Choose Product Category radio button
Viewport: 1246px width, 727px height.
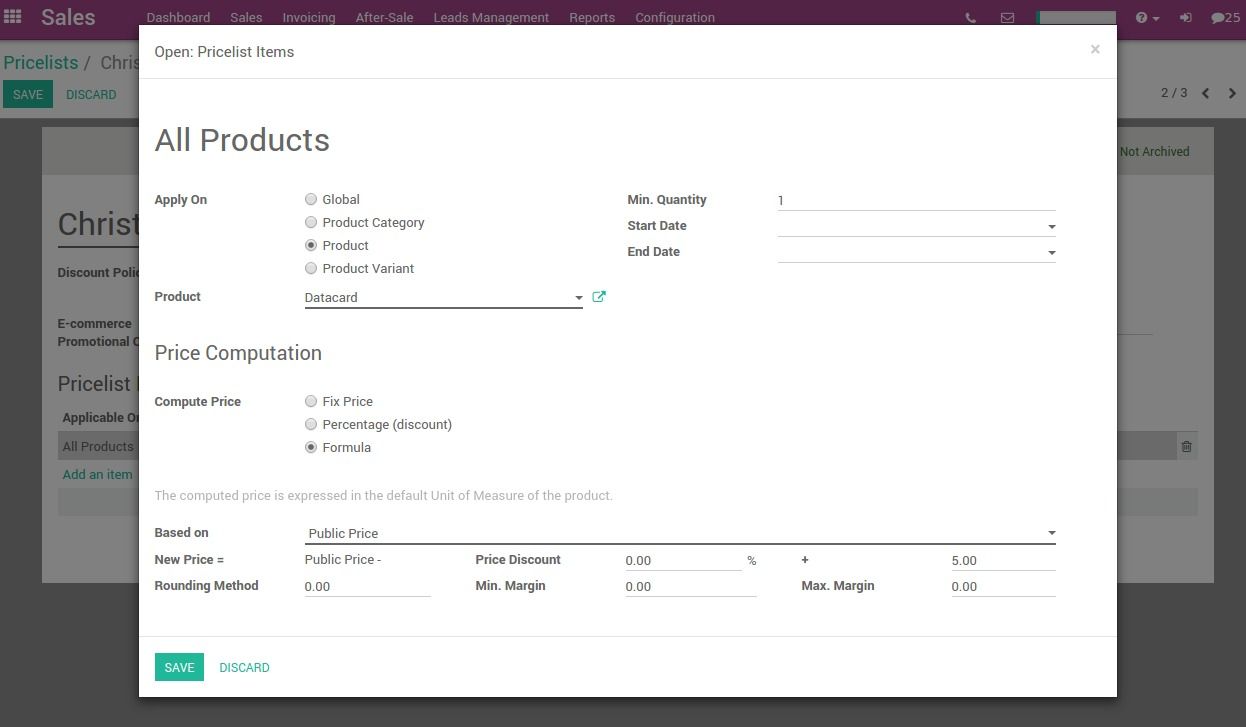pyautogui.click(x=311, y=222)
